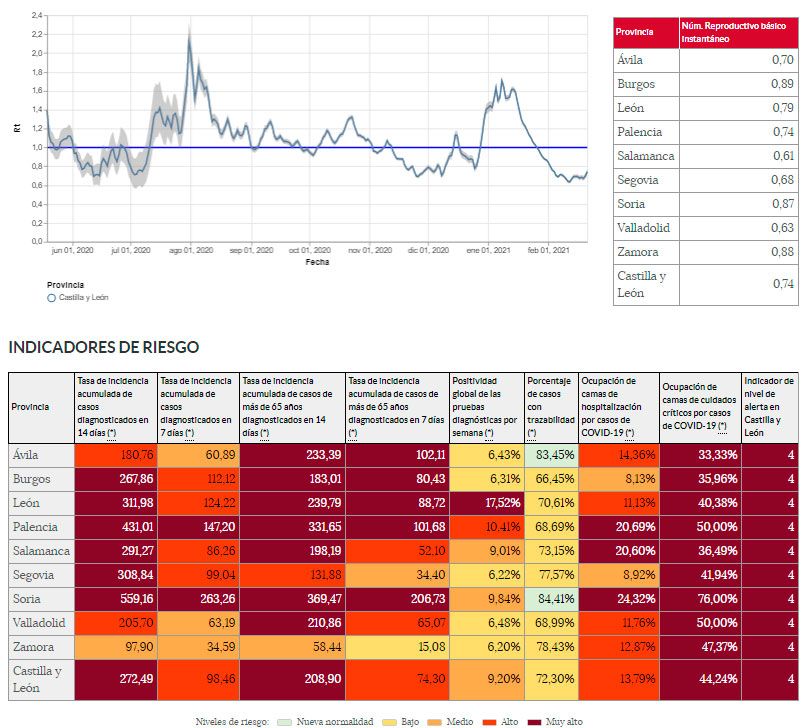Click Soria's 76,00% critical care occupancy cell
Viewport: 809px width, 728px height.
[699, 599]
